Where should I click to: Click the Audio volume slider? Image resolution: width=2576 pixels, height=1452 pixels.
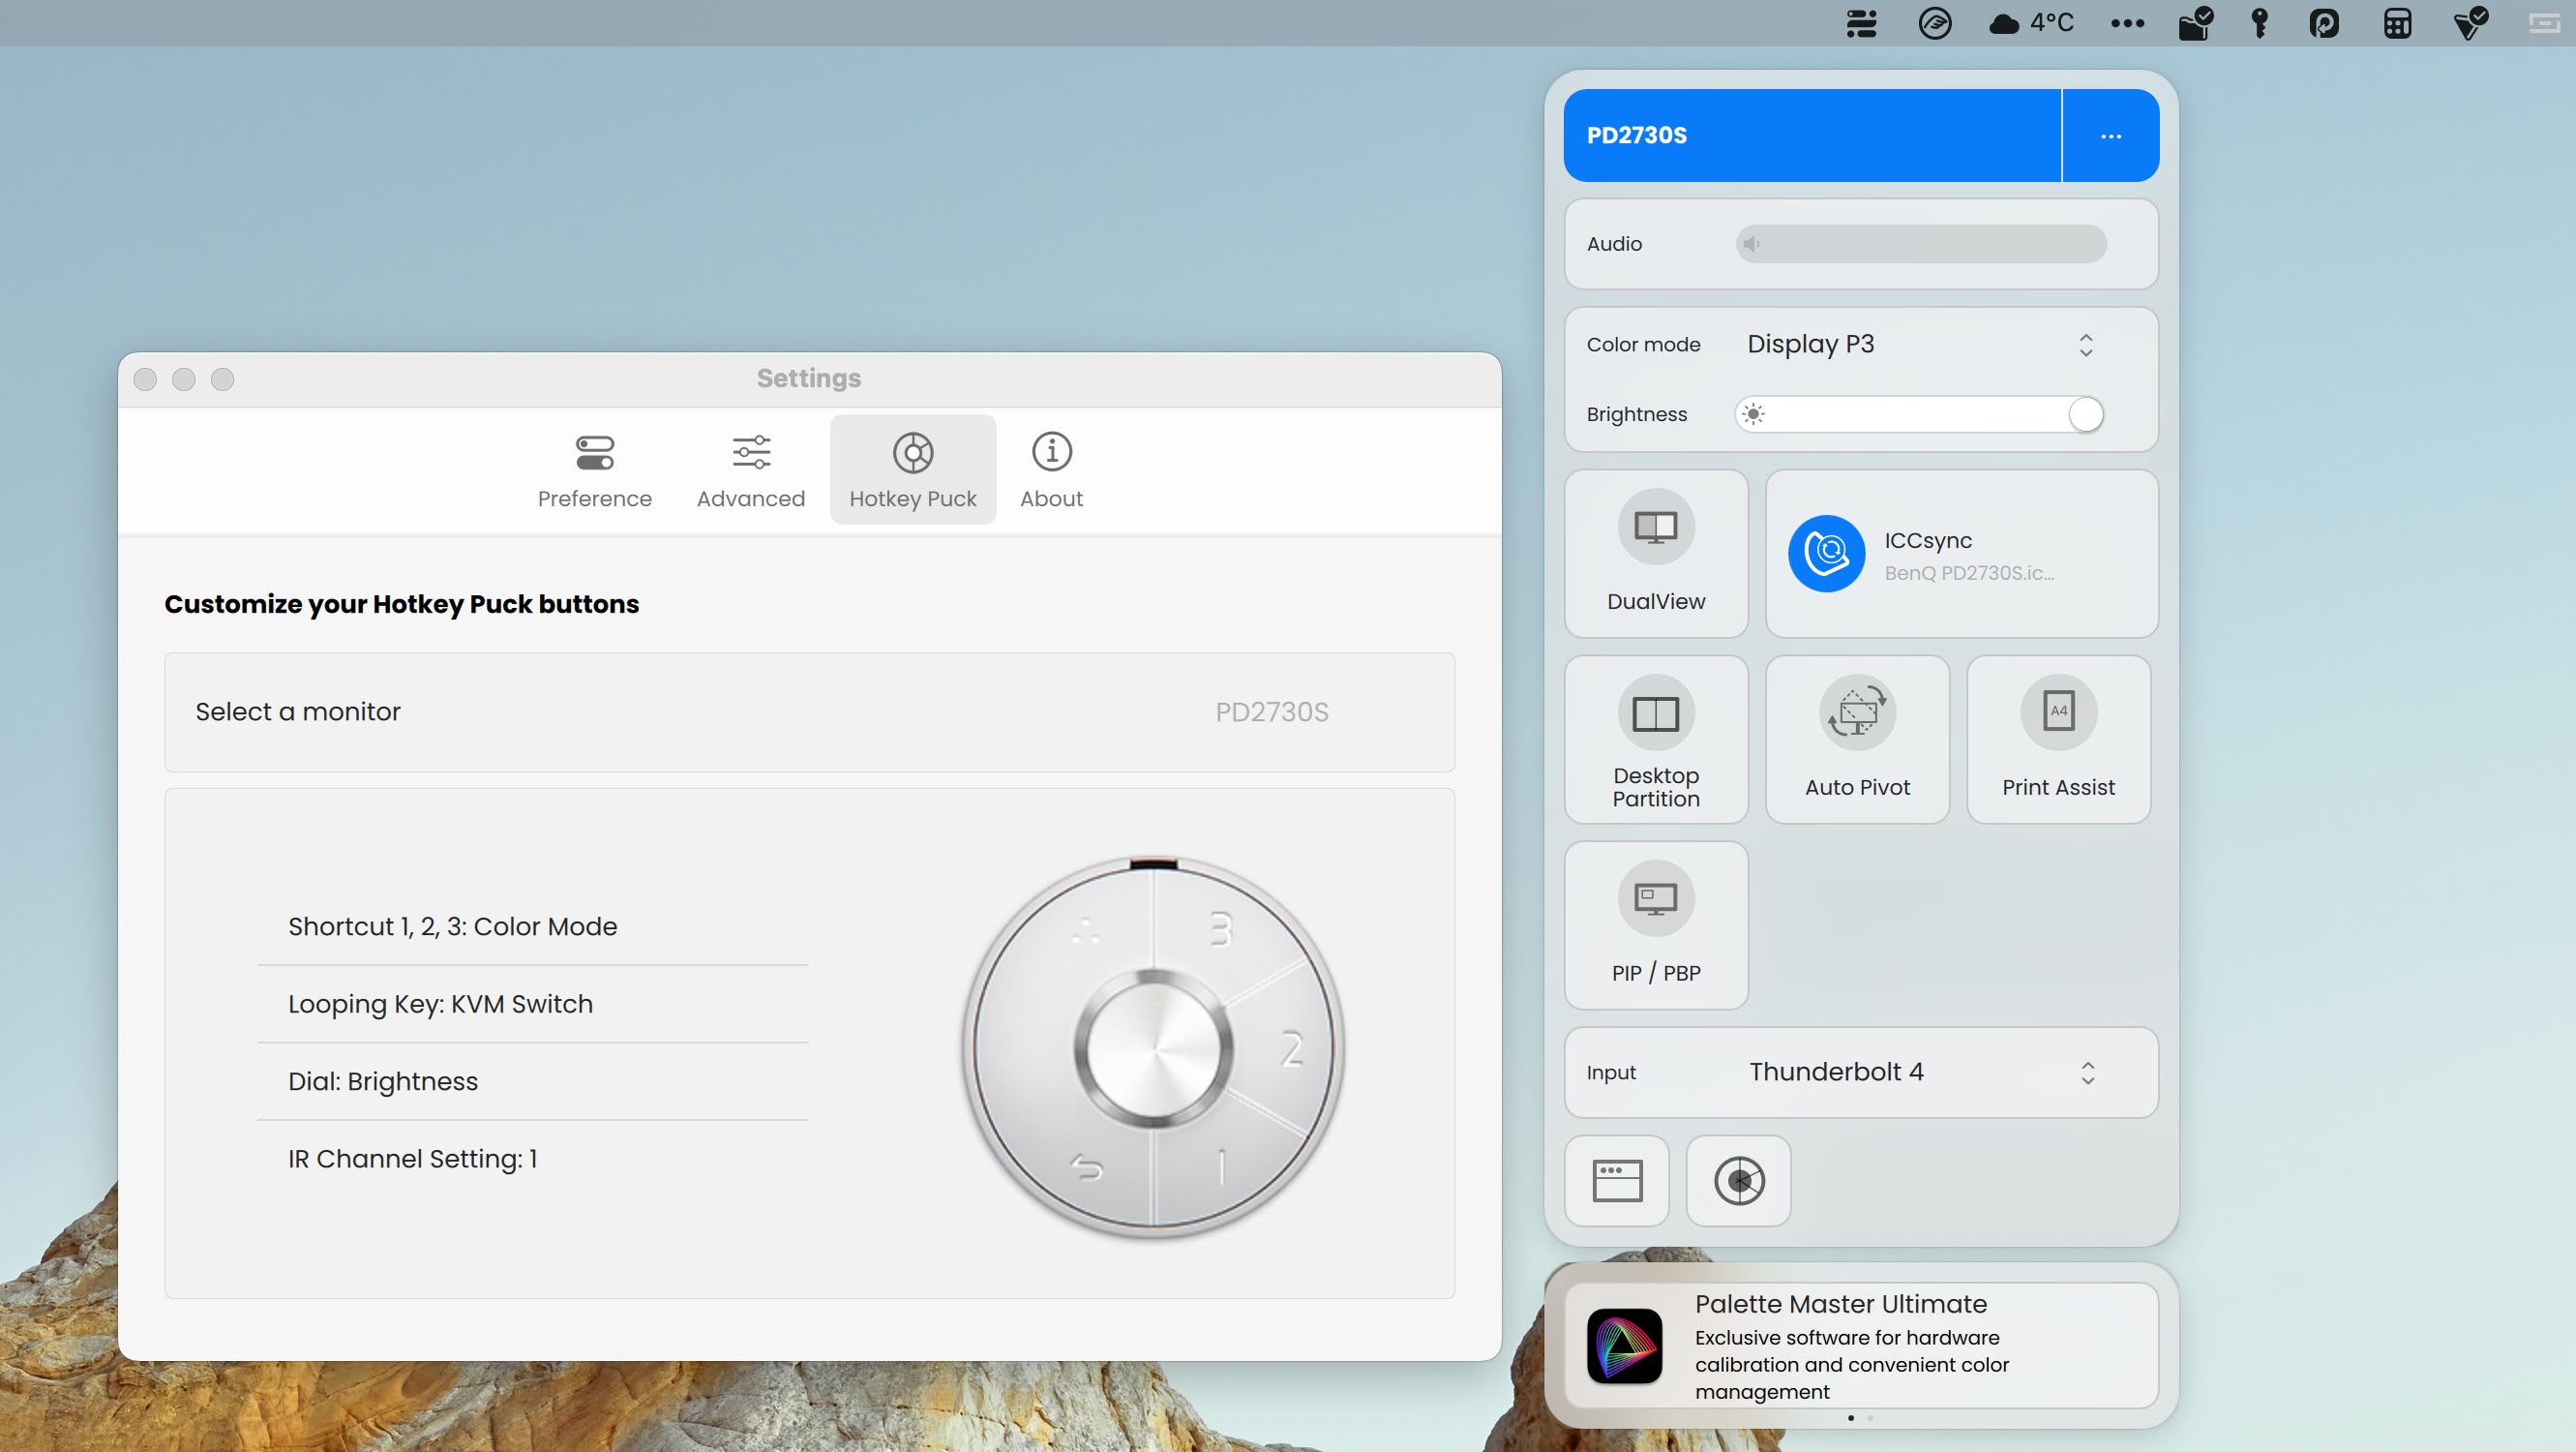(1920, 244)
